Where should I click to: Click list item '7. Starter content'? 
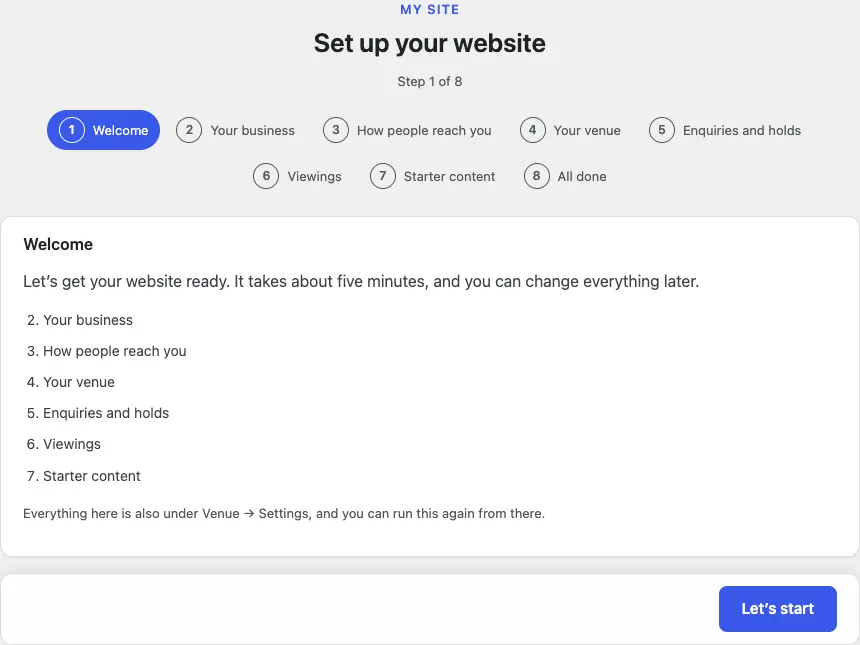point(84,476)
